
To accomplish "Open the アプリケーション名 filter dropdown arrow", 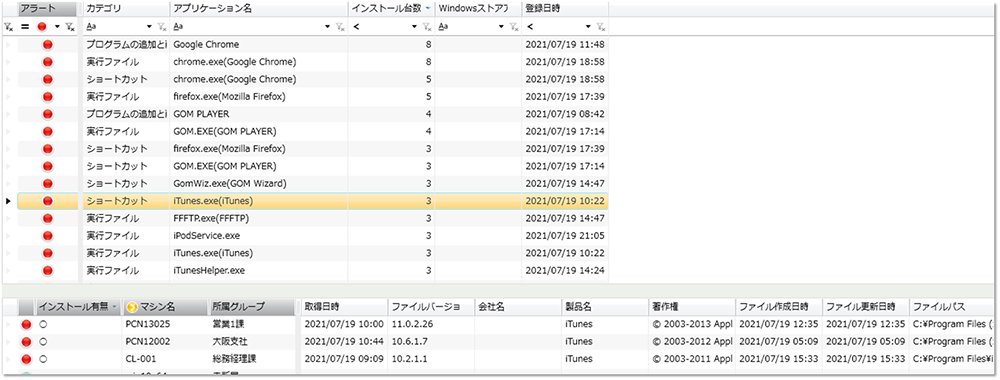I will (328, 27).
